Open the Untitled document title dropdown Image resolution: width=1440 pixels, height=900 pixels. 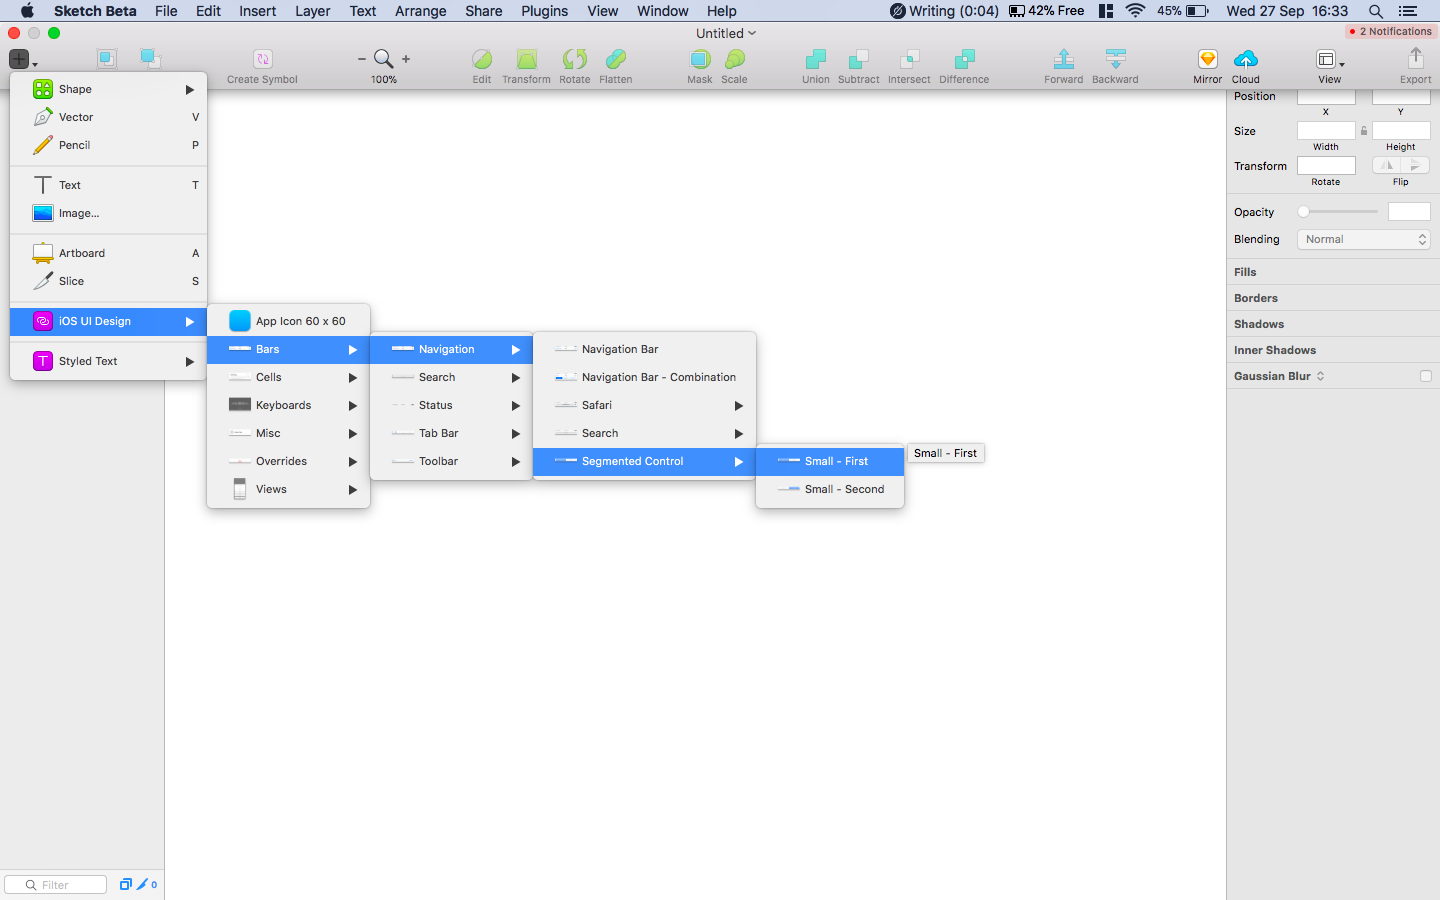tap(726, 33)
